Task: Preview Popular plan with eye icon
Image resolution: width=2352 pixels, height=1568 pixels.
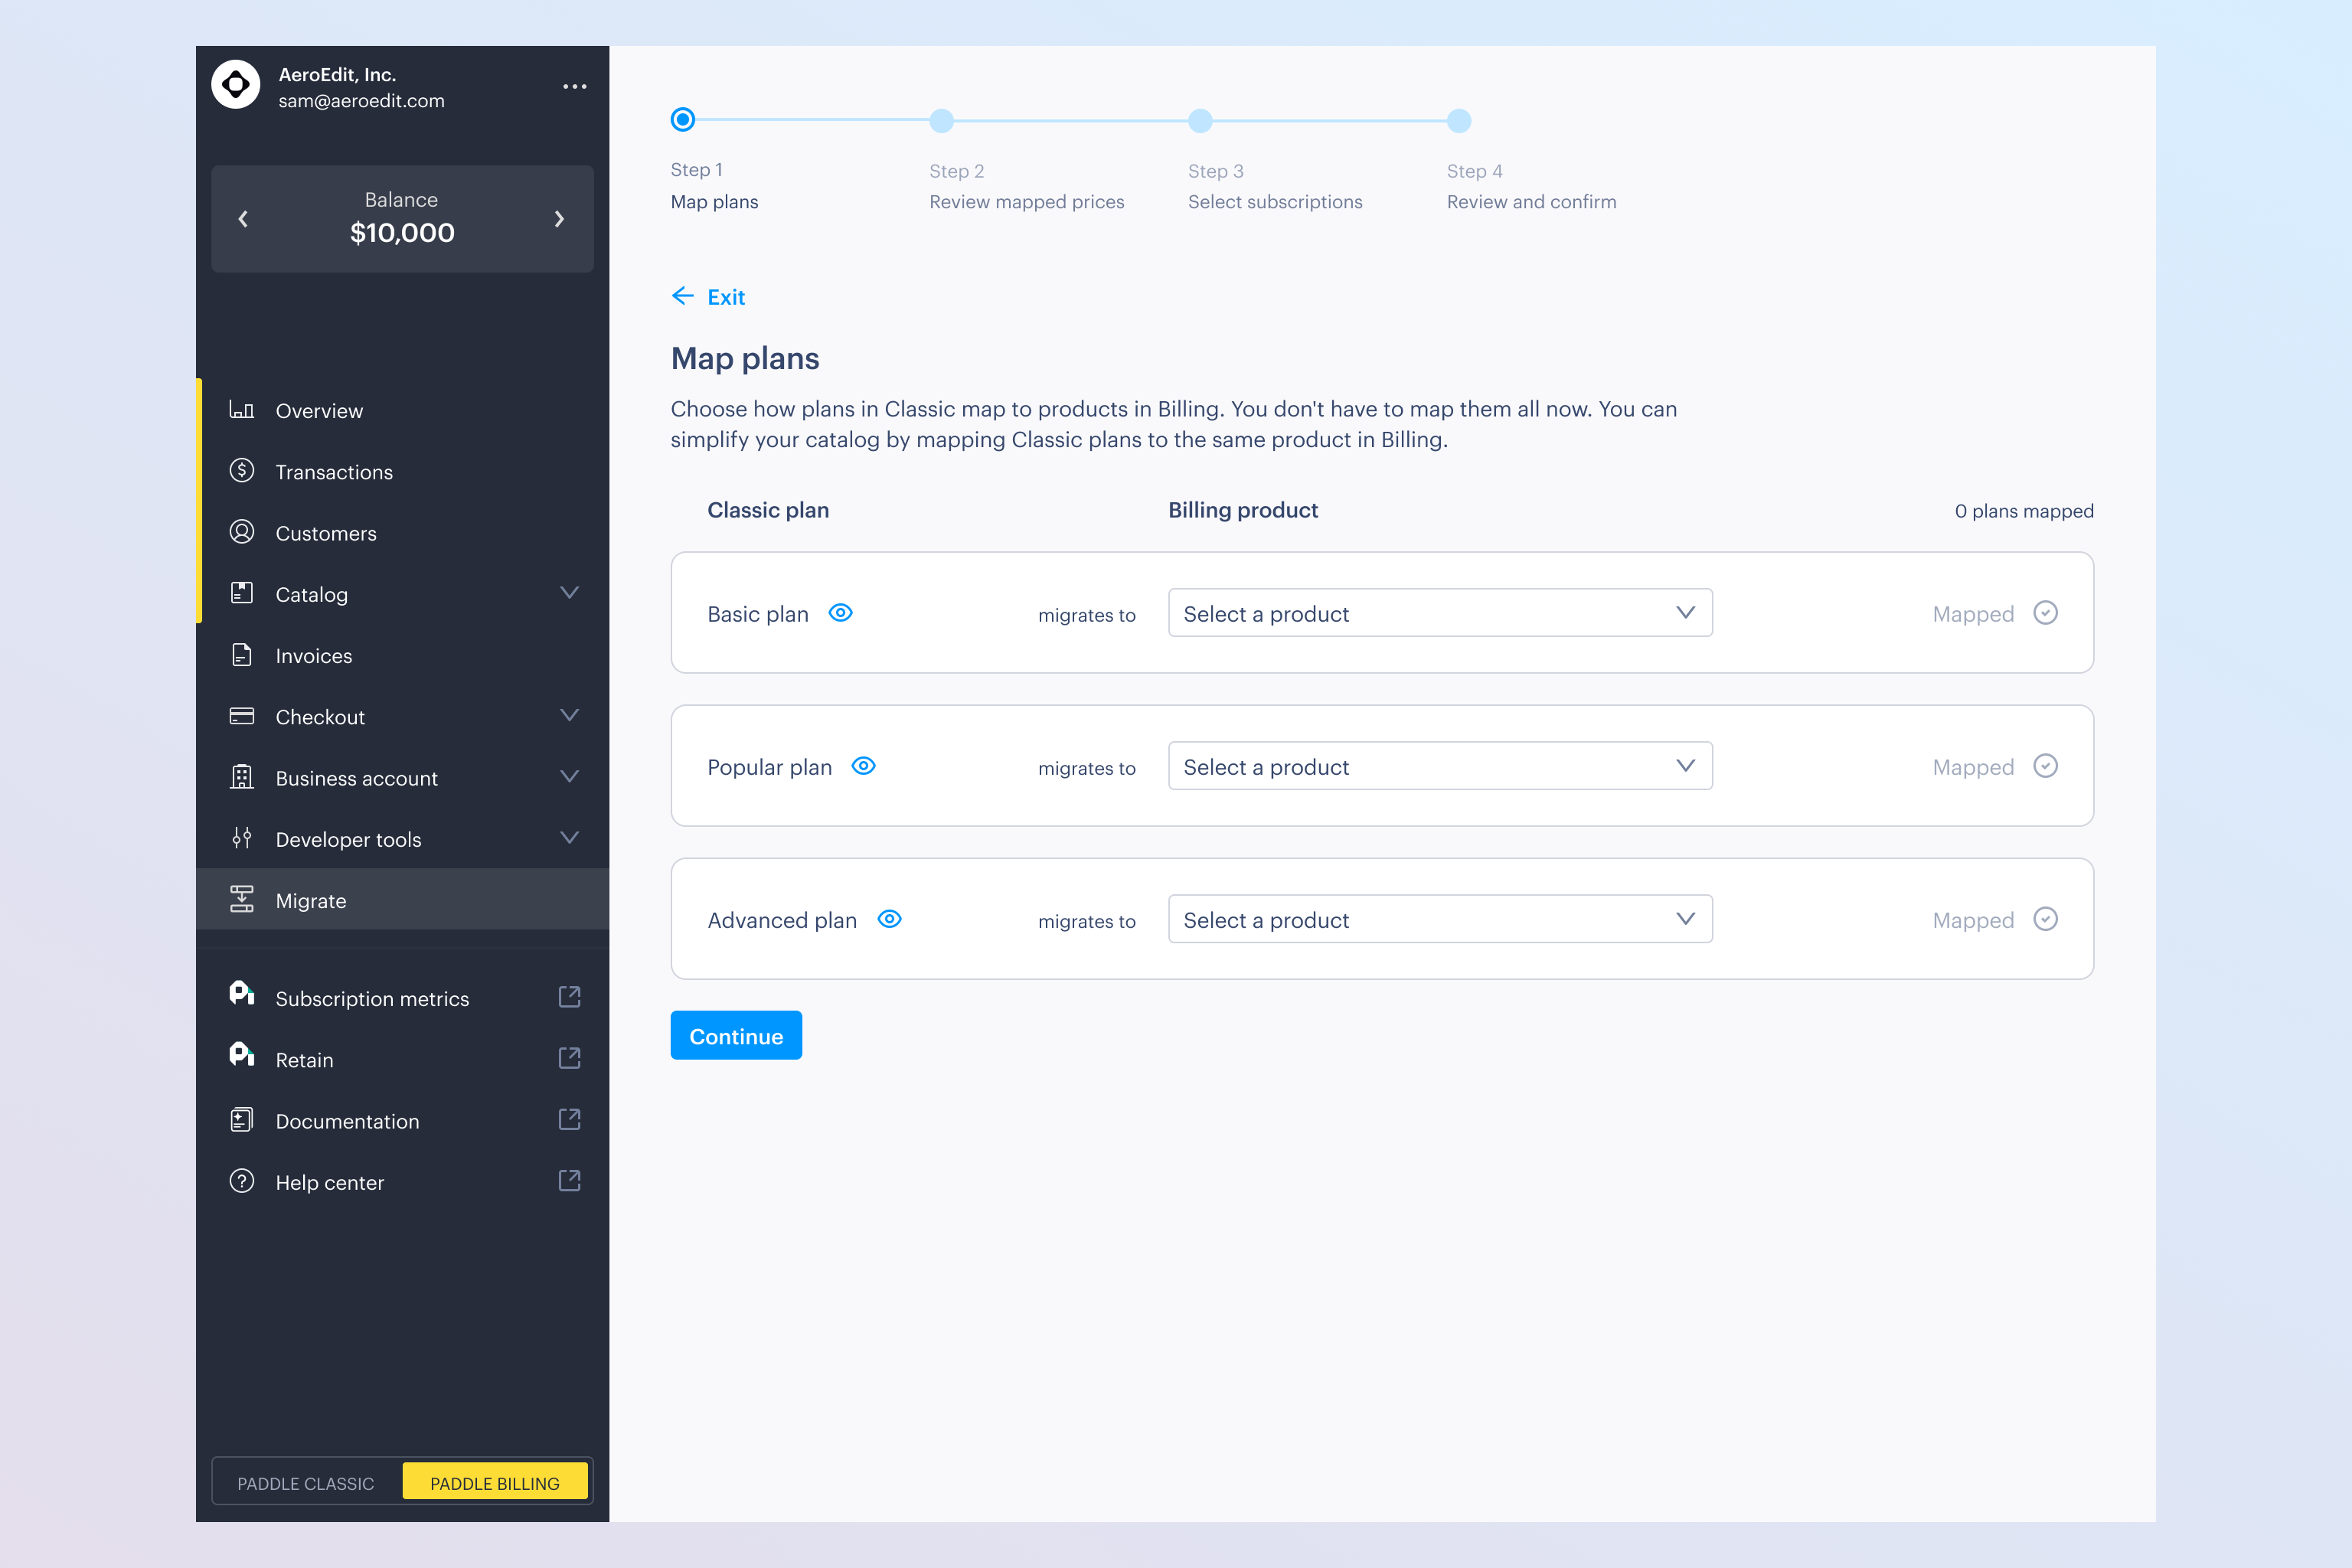Action: coord(863,766)
